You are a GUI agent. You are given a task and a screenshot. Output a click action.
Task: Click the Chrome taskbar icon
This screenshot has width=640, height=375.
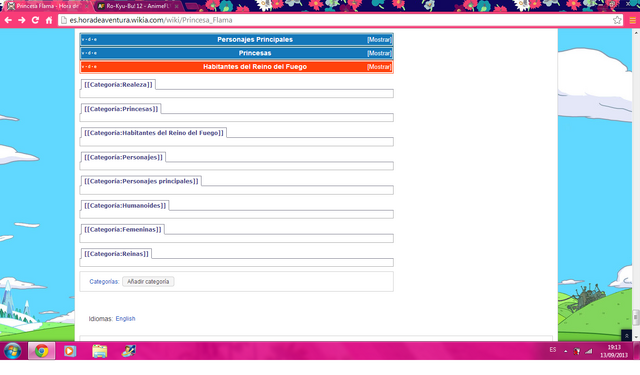(x=41, y=351)
